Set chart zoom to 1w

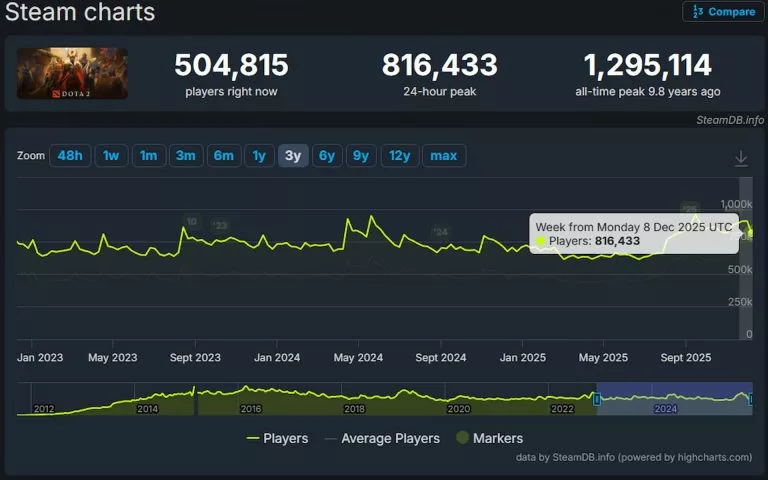111,156
